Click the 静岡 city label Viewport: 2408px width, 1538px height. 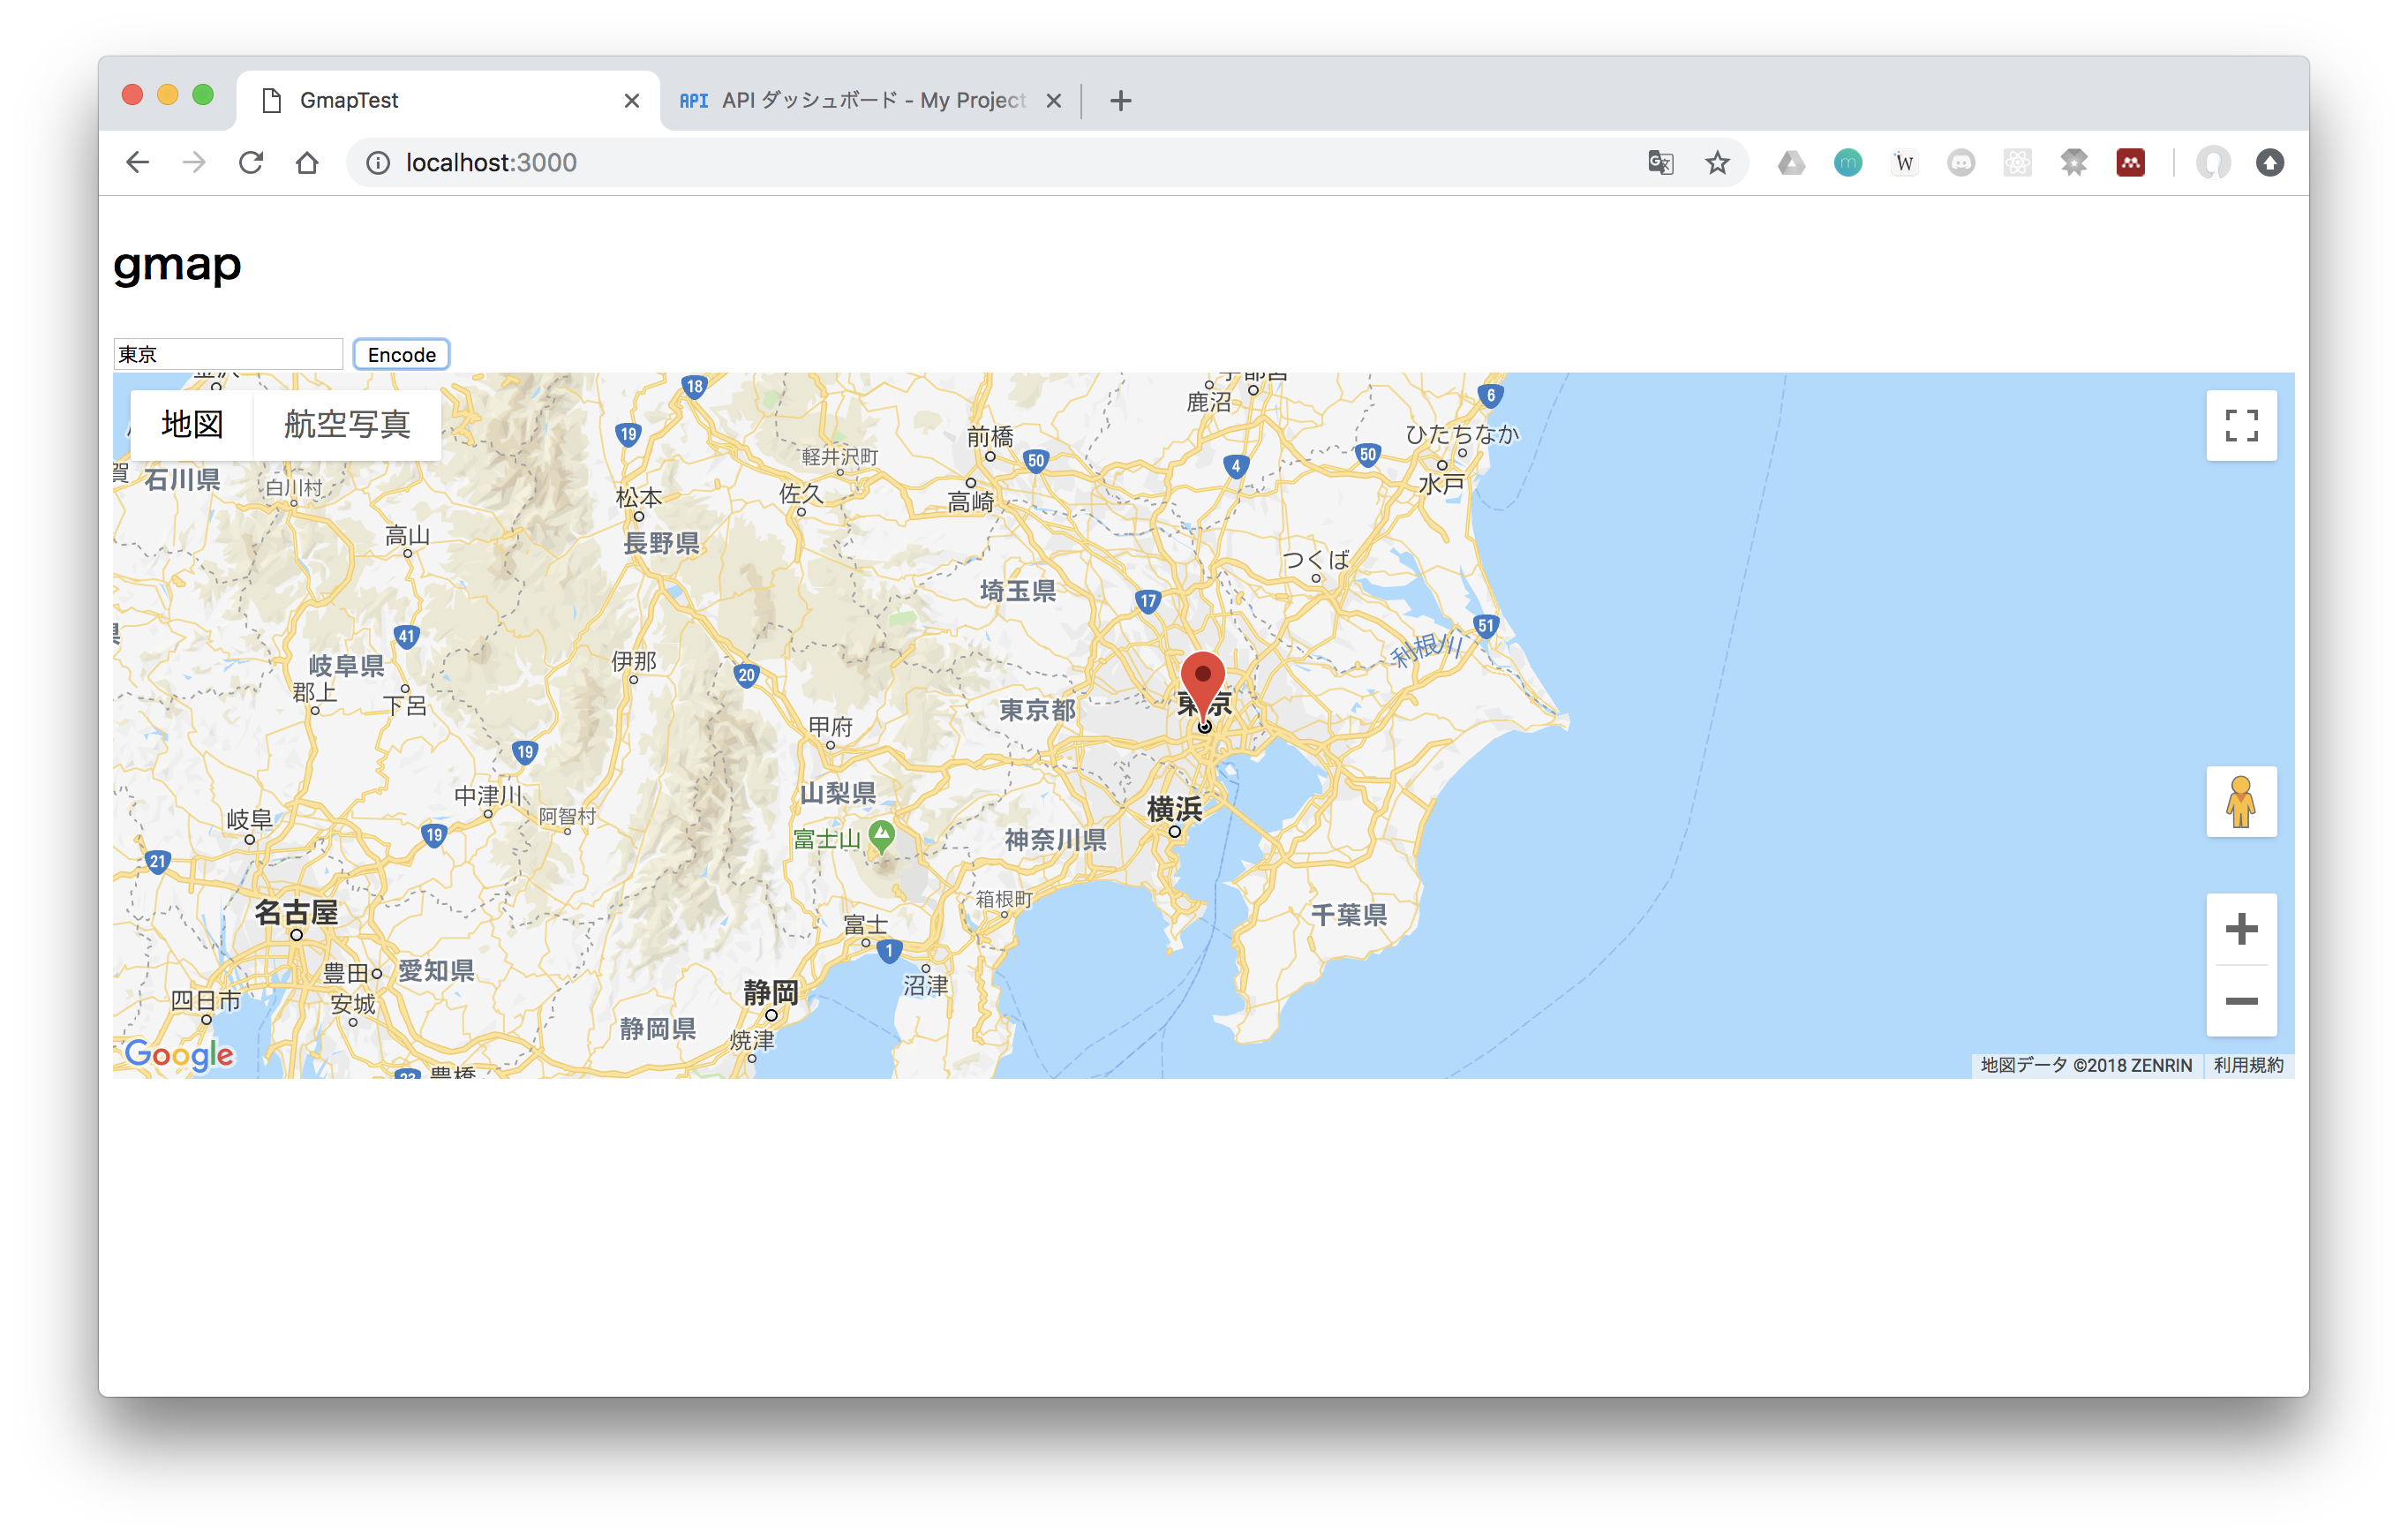pyautogui.click(x=771, y=992)
